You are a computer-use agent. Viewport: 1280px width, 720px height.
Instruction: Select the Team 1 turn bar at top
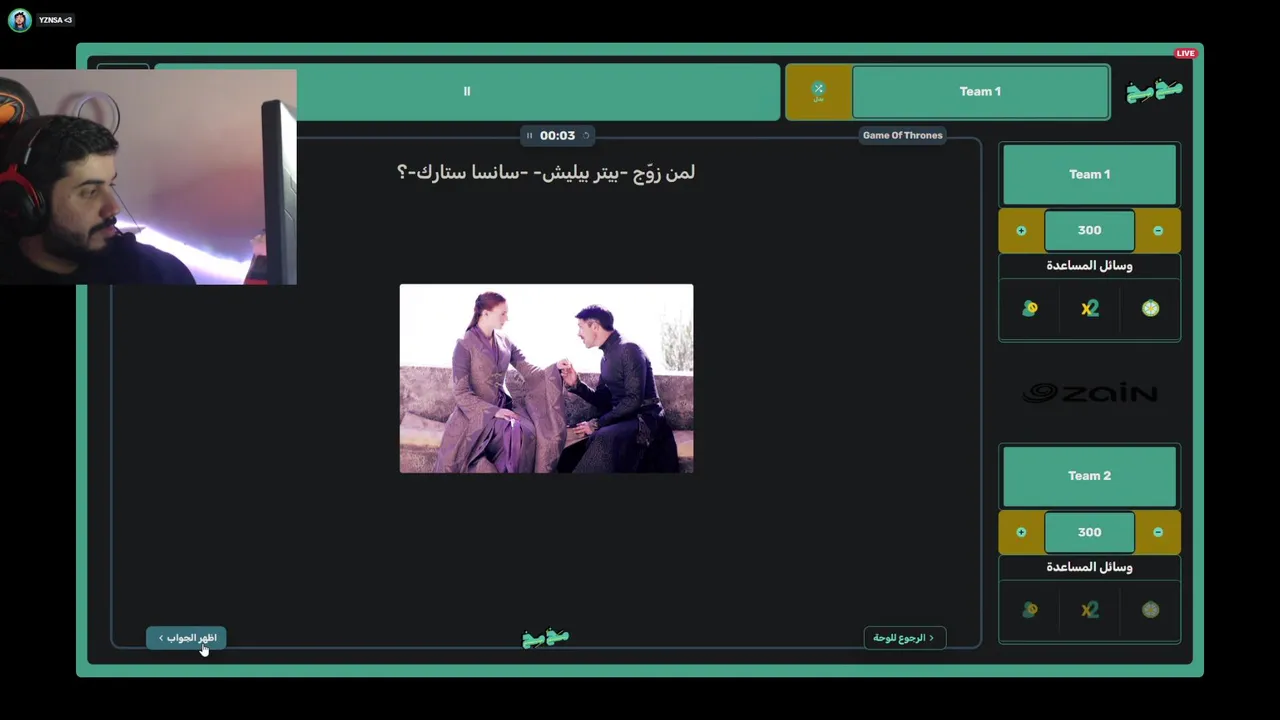(980, 92)
